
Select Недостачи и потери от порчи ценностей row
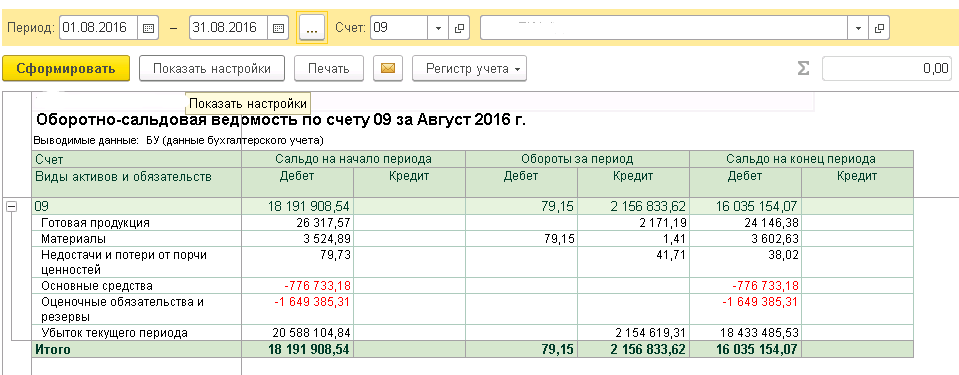(472, 261)
